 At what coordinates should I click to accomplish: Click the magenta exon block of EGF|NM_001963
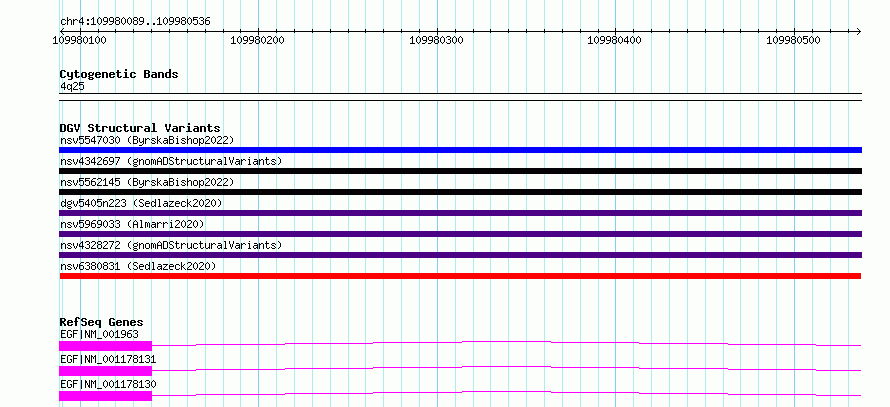(x=106, y=346)
